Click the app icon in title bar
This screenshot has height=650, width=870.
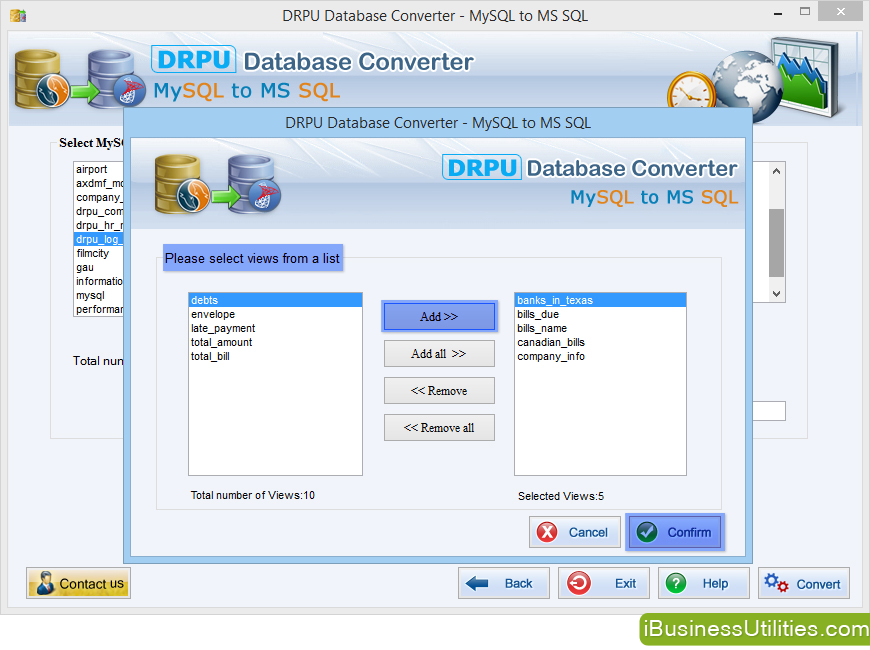coord(18,16)
